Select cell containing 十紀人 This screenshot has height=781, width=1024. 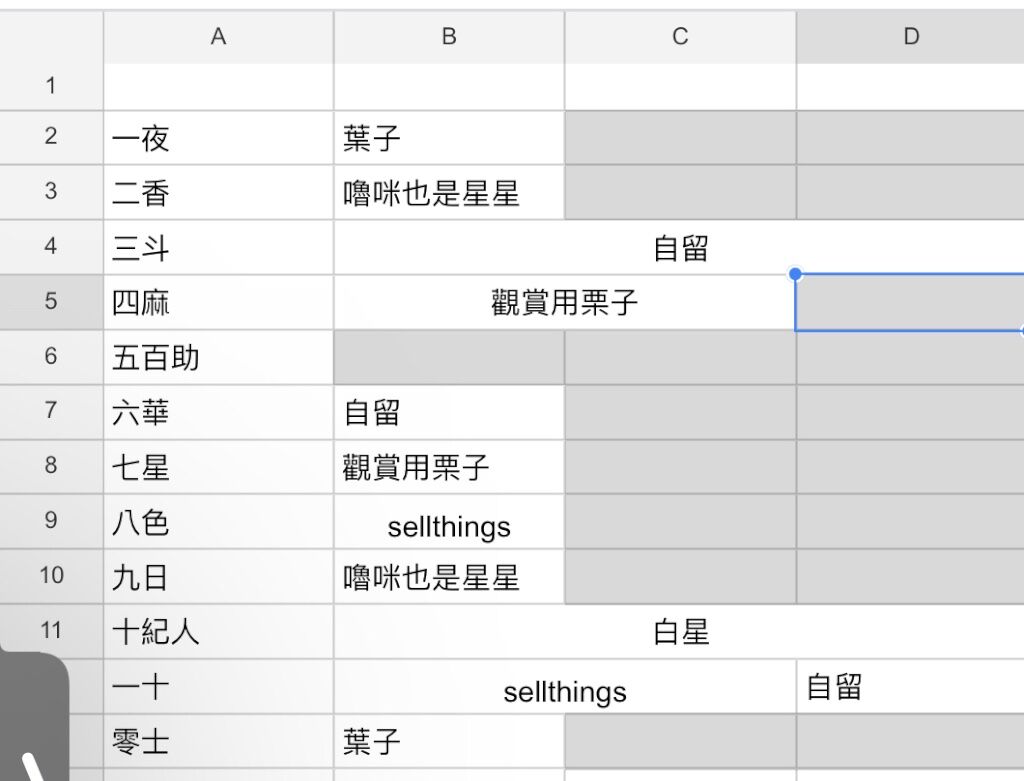[218, 631]
